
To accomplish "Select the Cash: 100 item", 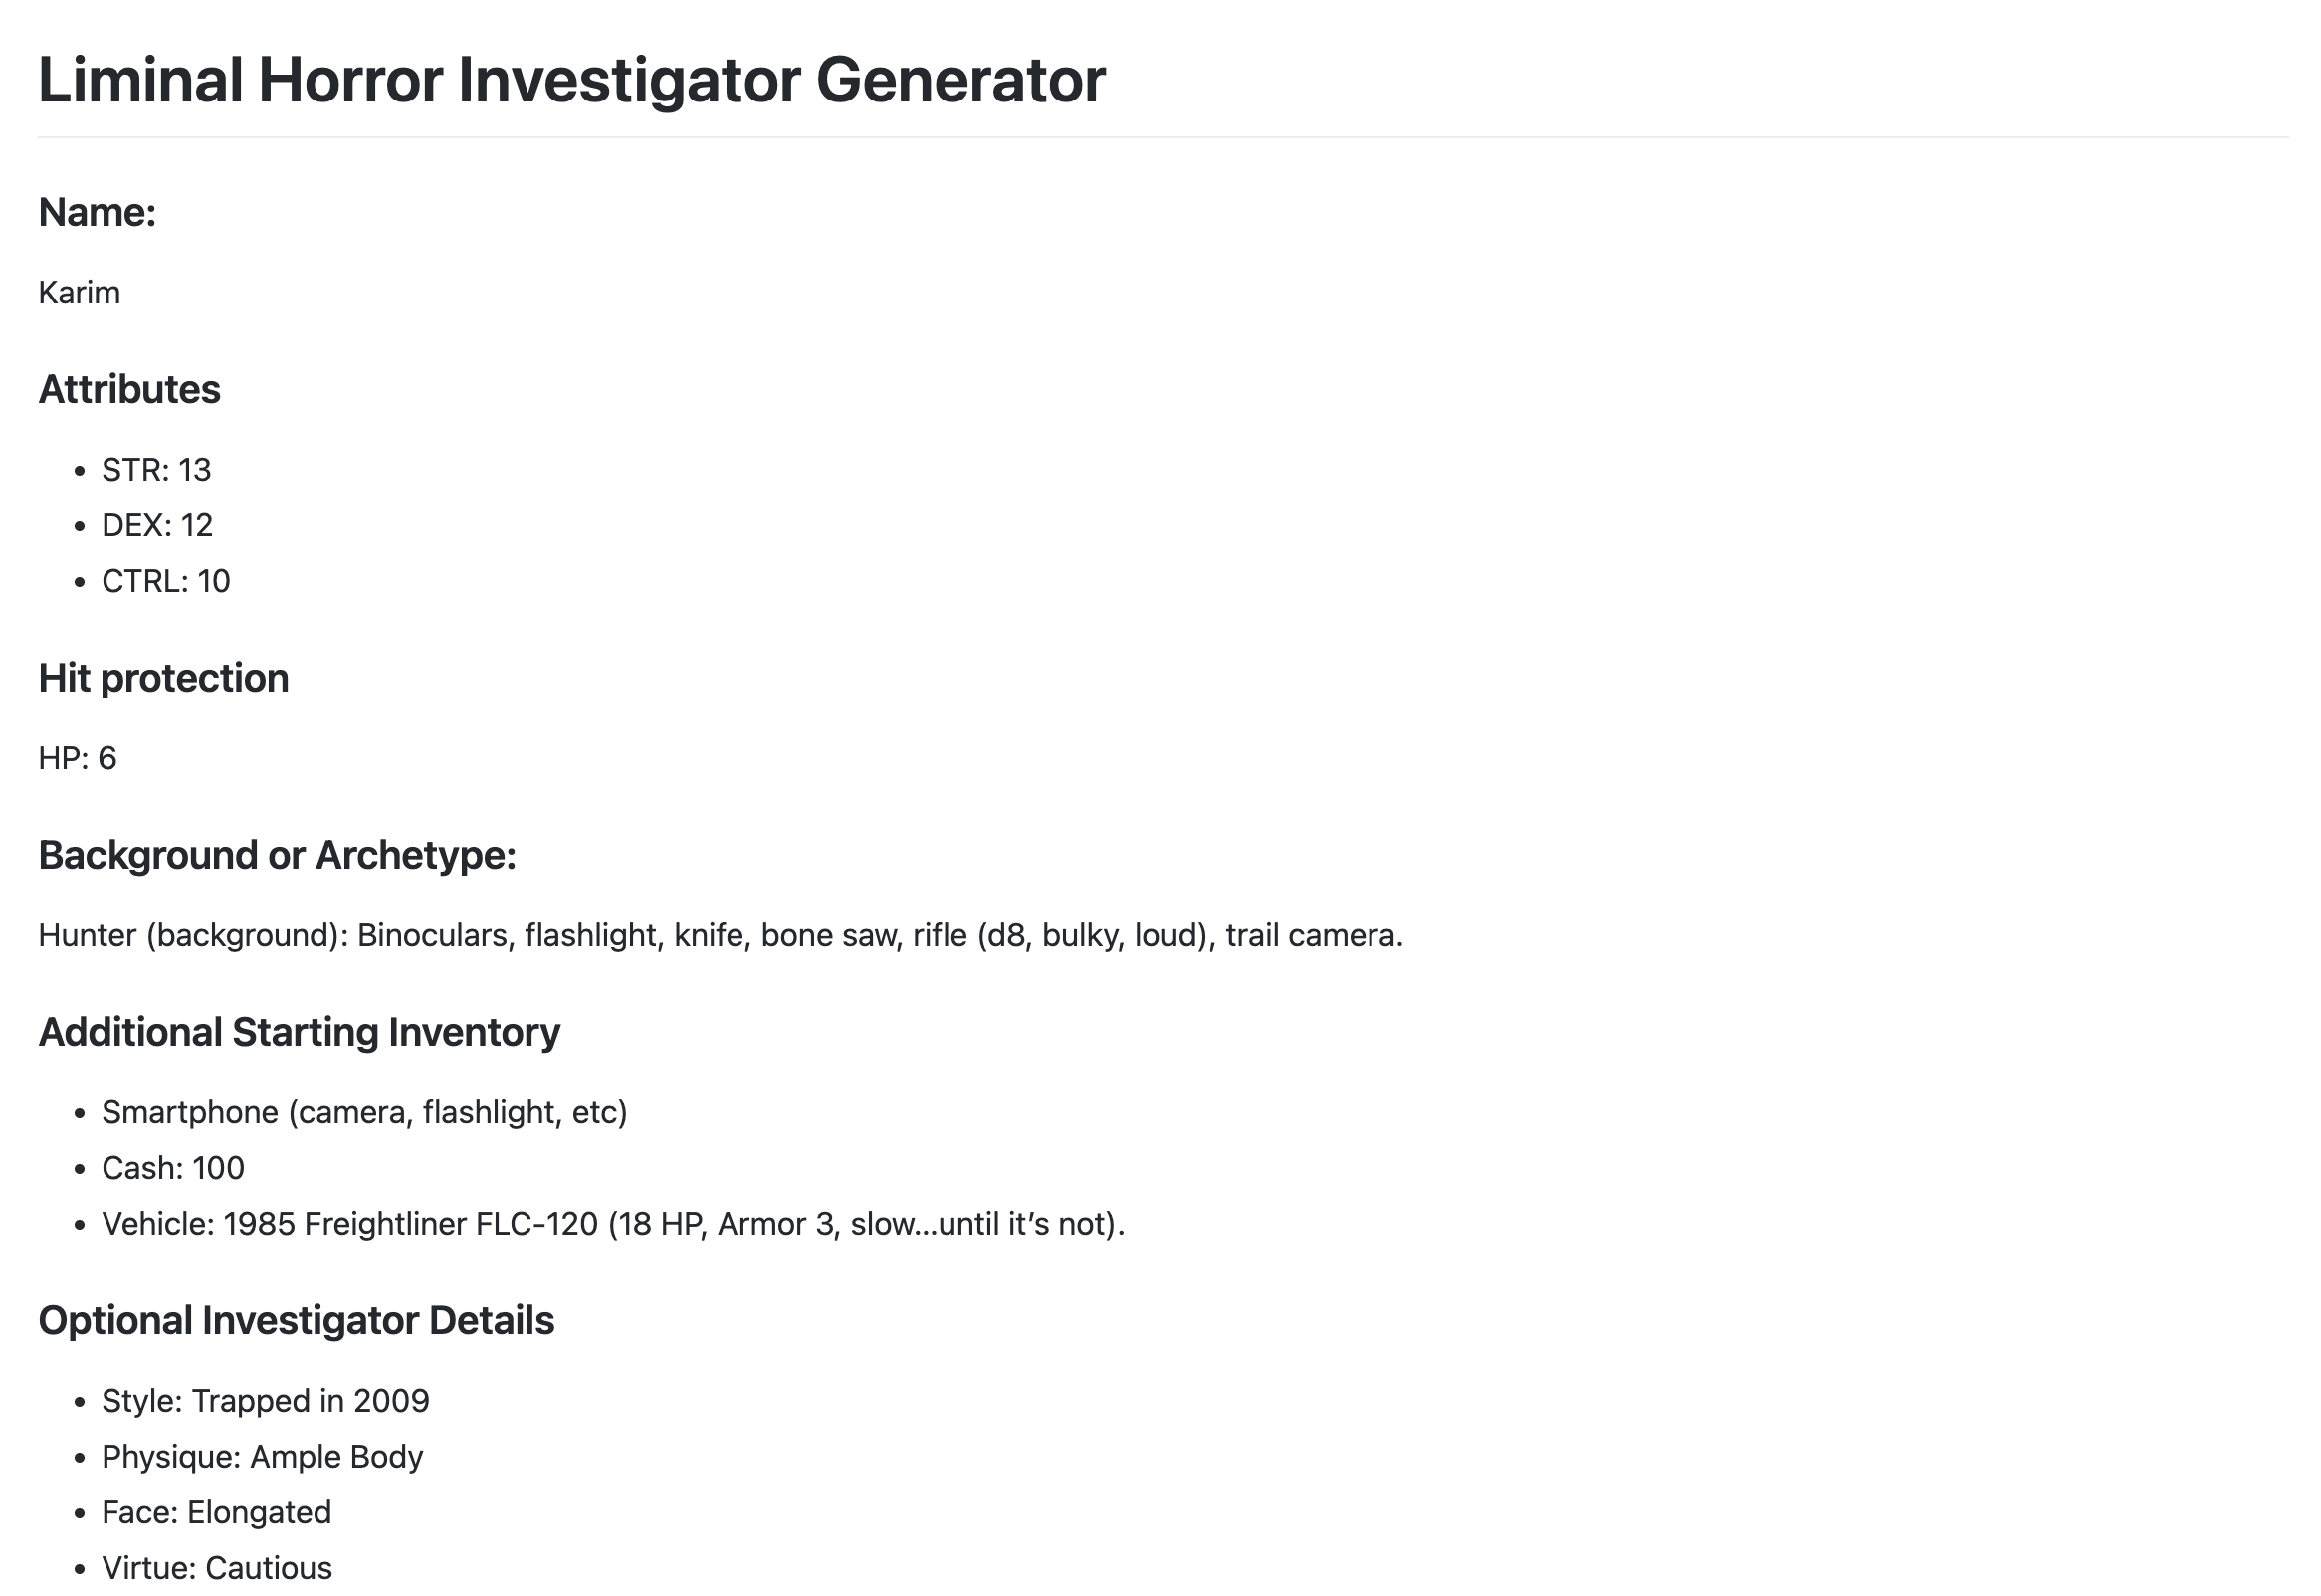I will pos(173,1169).
